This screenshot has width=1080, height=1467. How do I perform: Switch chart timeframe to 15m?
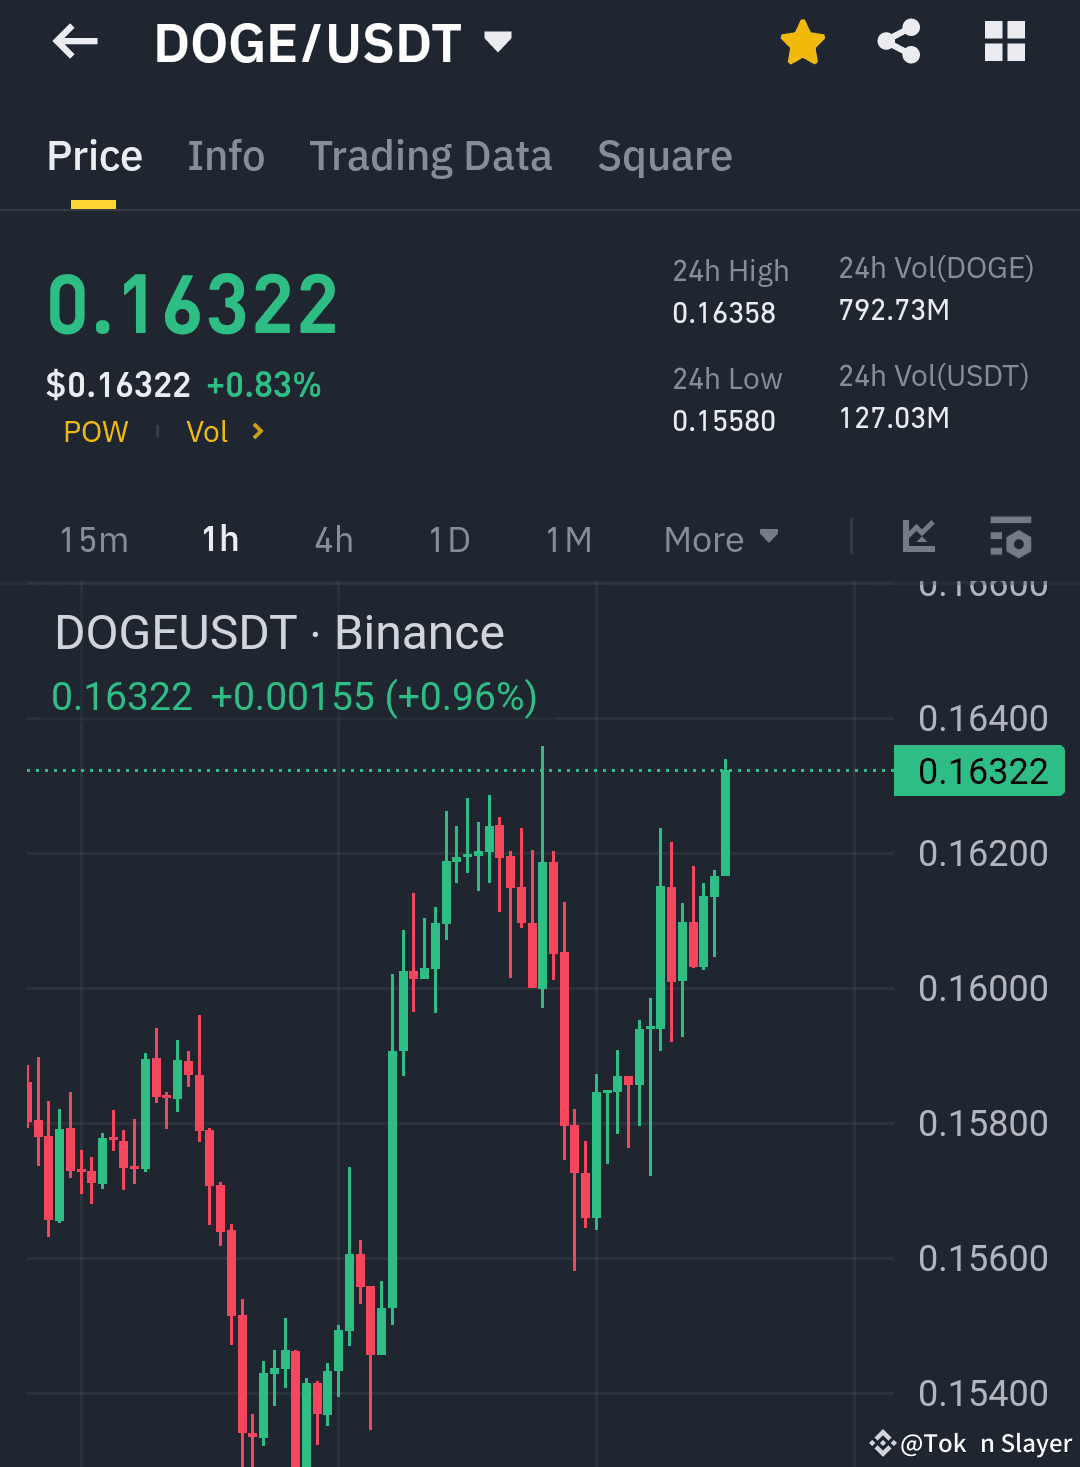[x=93, y=539]
